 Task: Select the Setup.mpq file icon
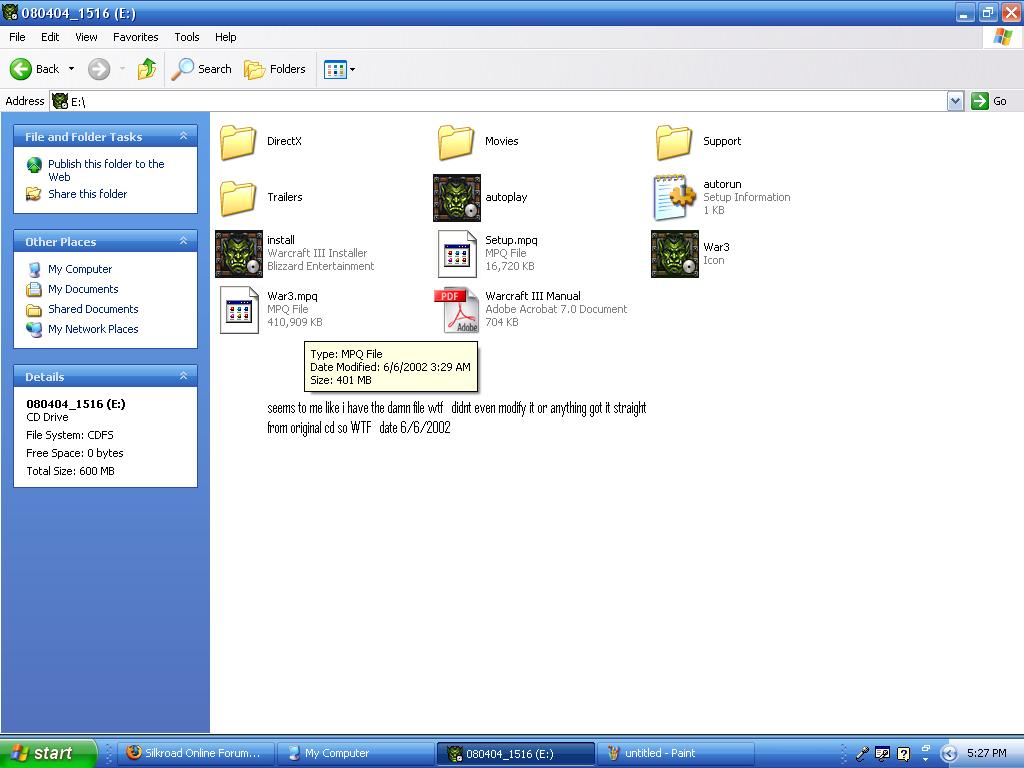(x=457, y=254)
